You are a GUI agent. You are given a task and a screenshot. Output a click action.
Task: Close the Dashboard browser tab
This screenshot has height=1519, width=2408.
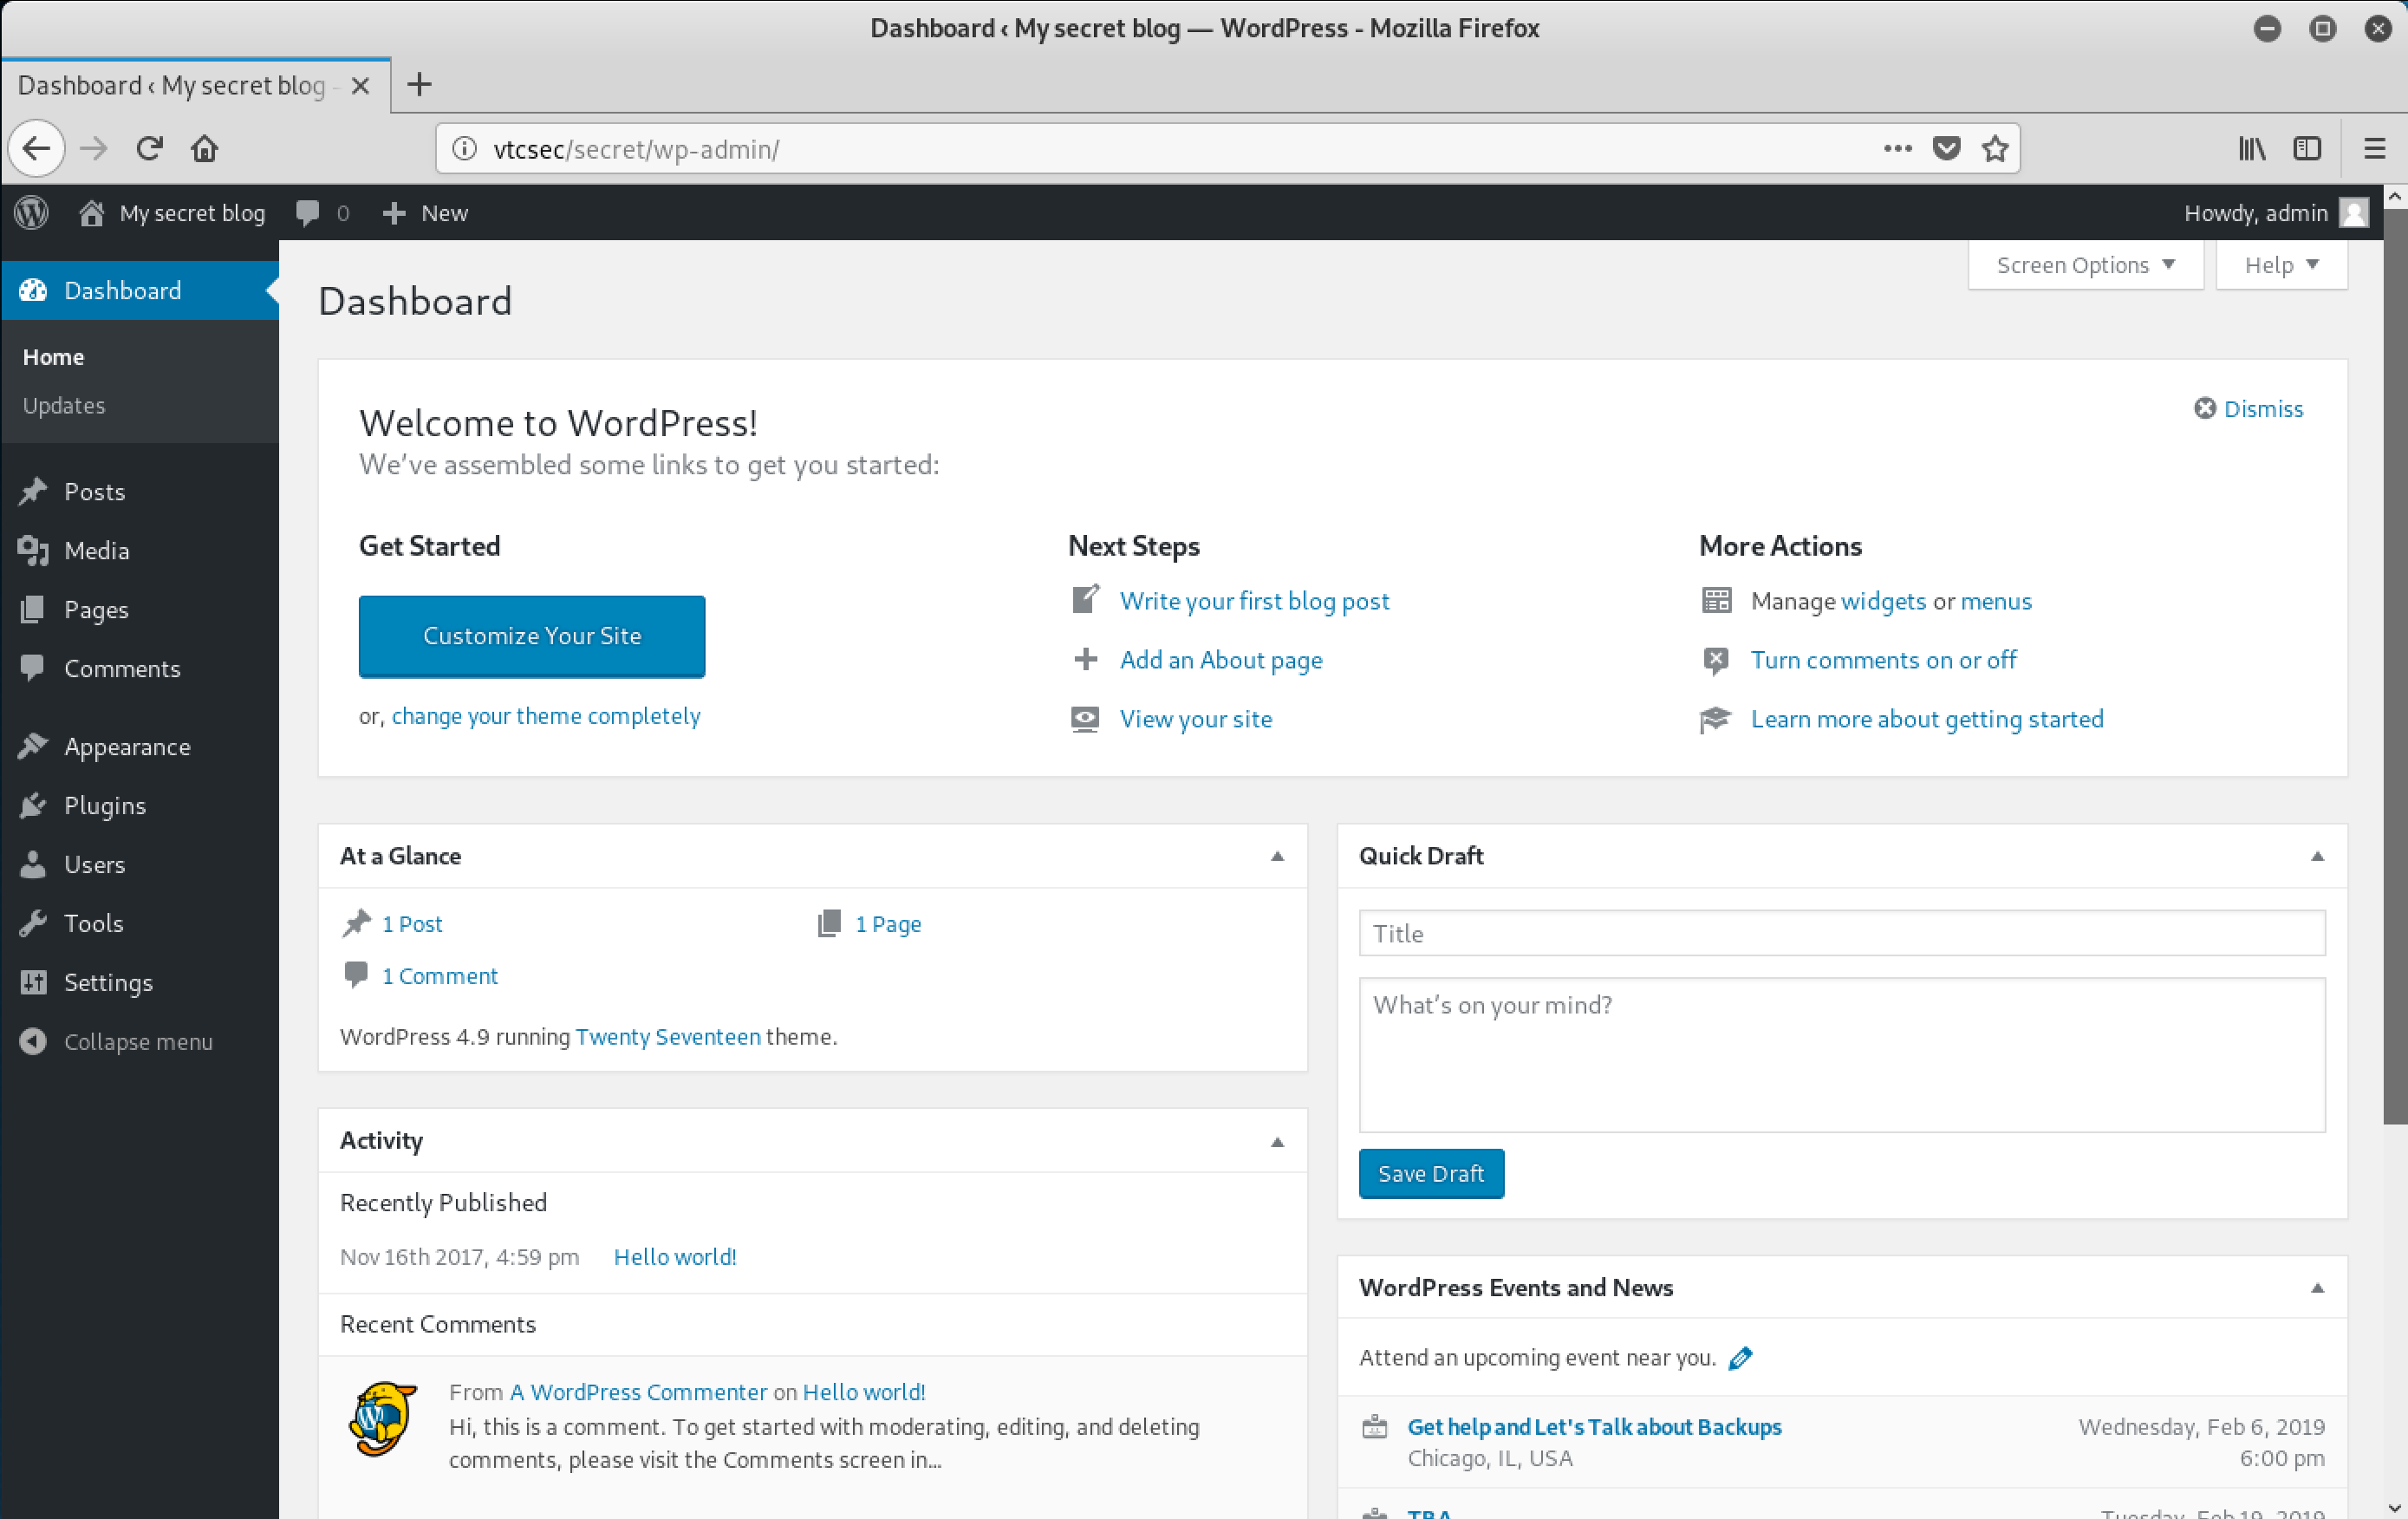point(361,86)
